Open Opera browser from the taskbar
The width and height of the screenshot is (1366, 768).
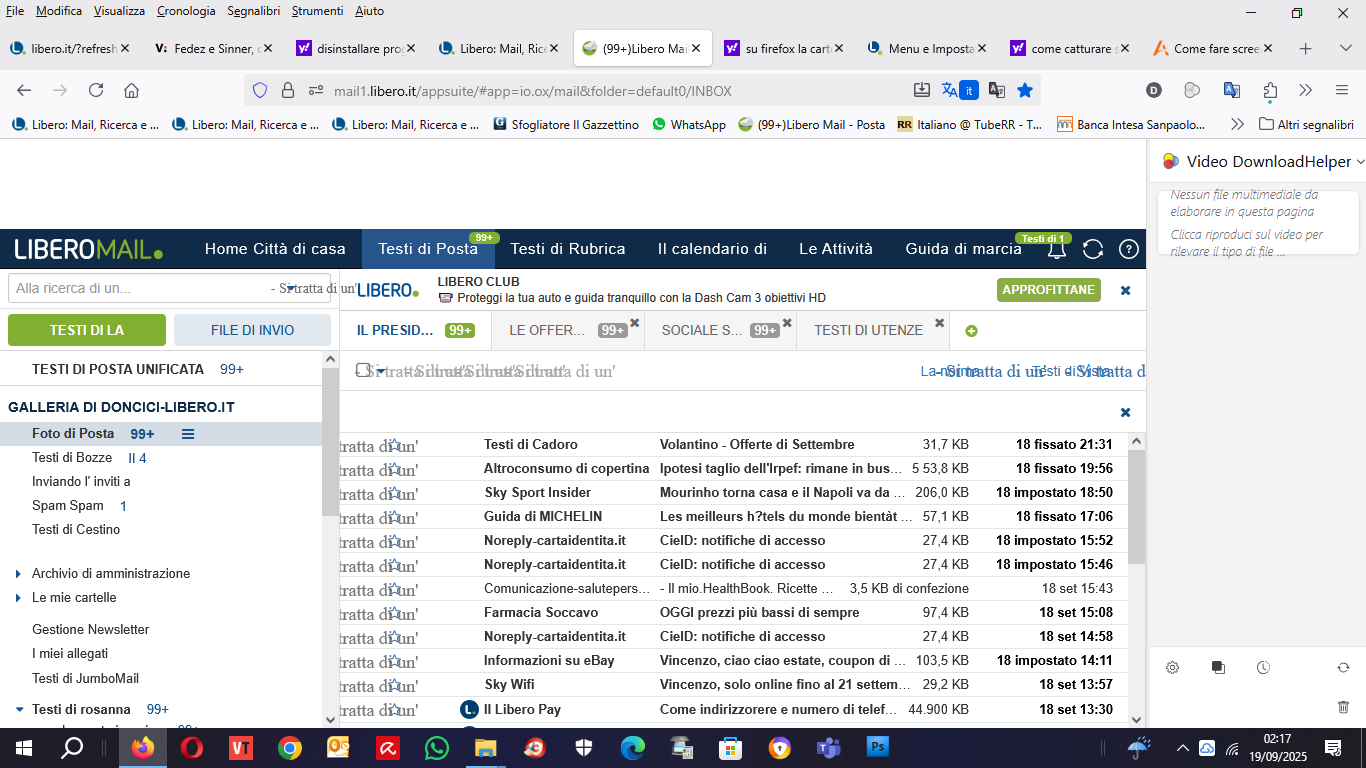tap(192, 747)
